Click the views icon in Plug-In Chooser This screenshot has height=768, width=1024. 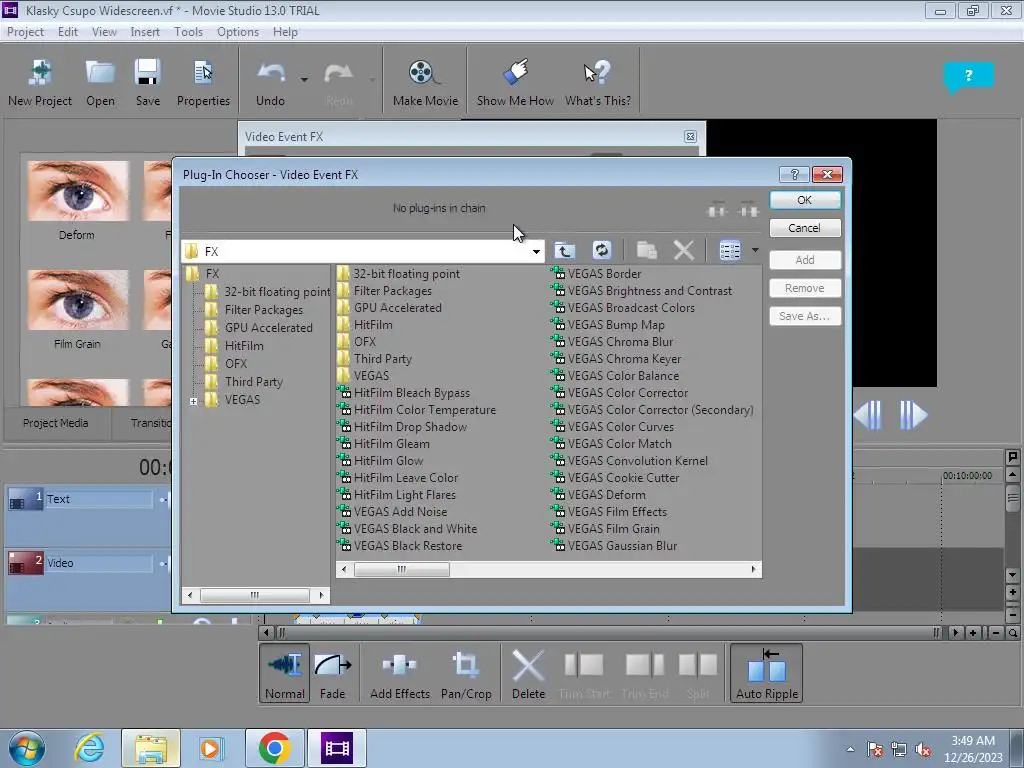click(x=729, y=250)
